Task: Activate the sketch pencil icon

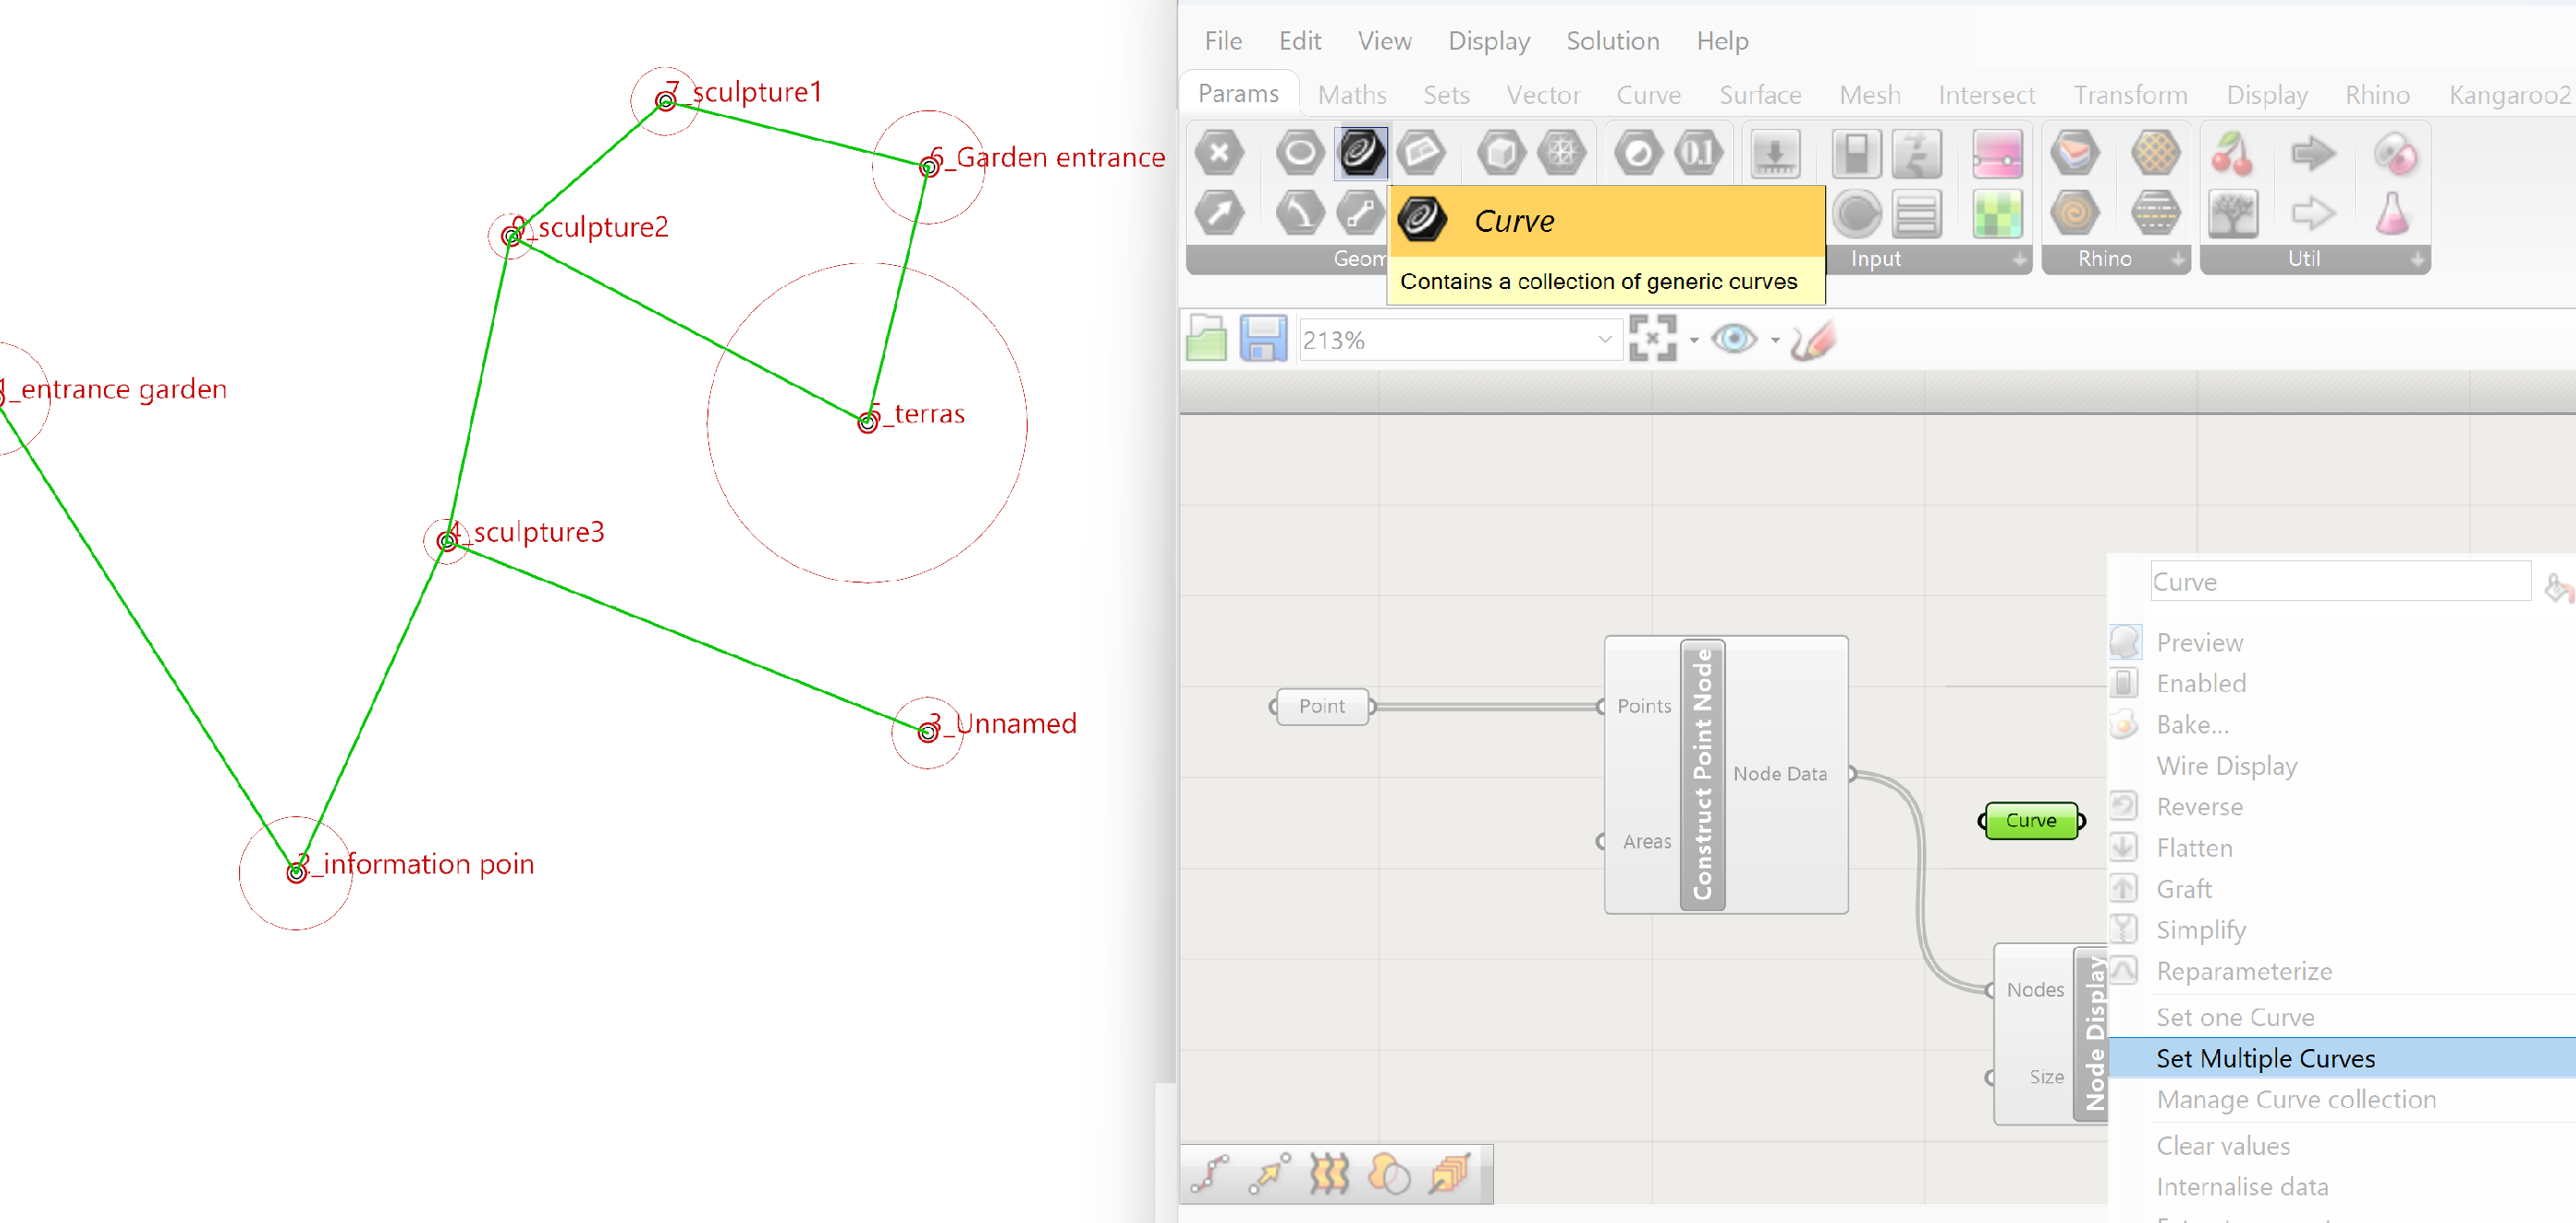Action: click(1812, 339)
